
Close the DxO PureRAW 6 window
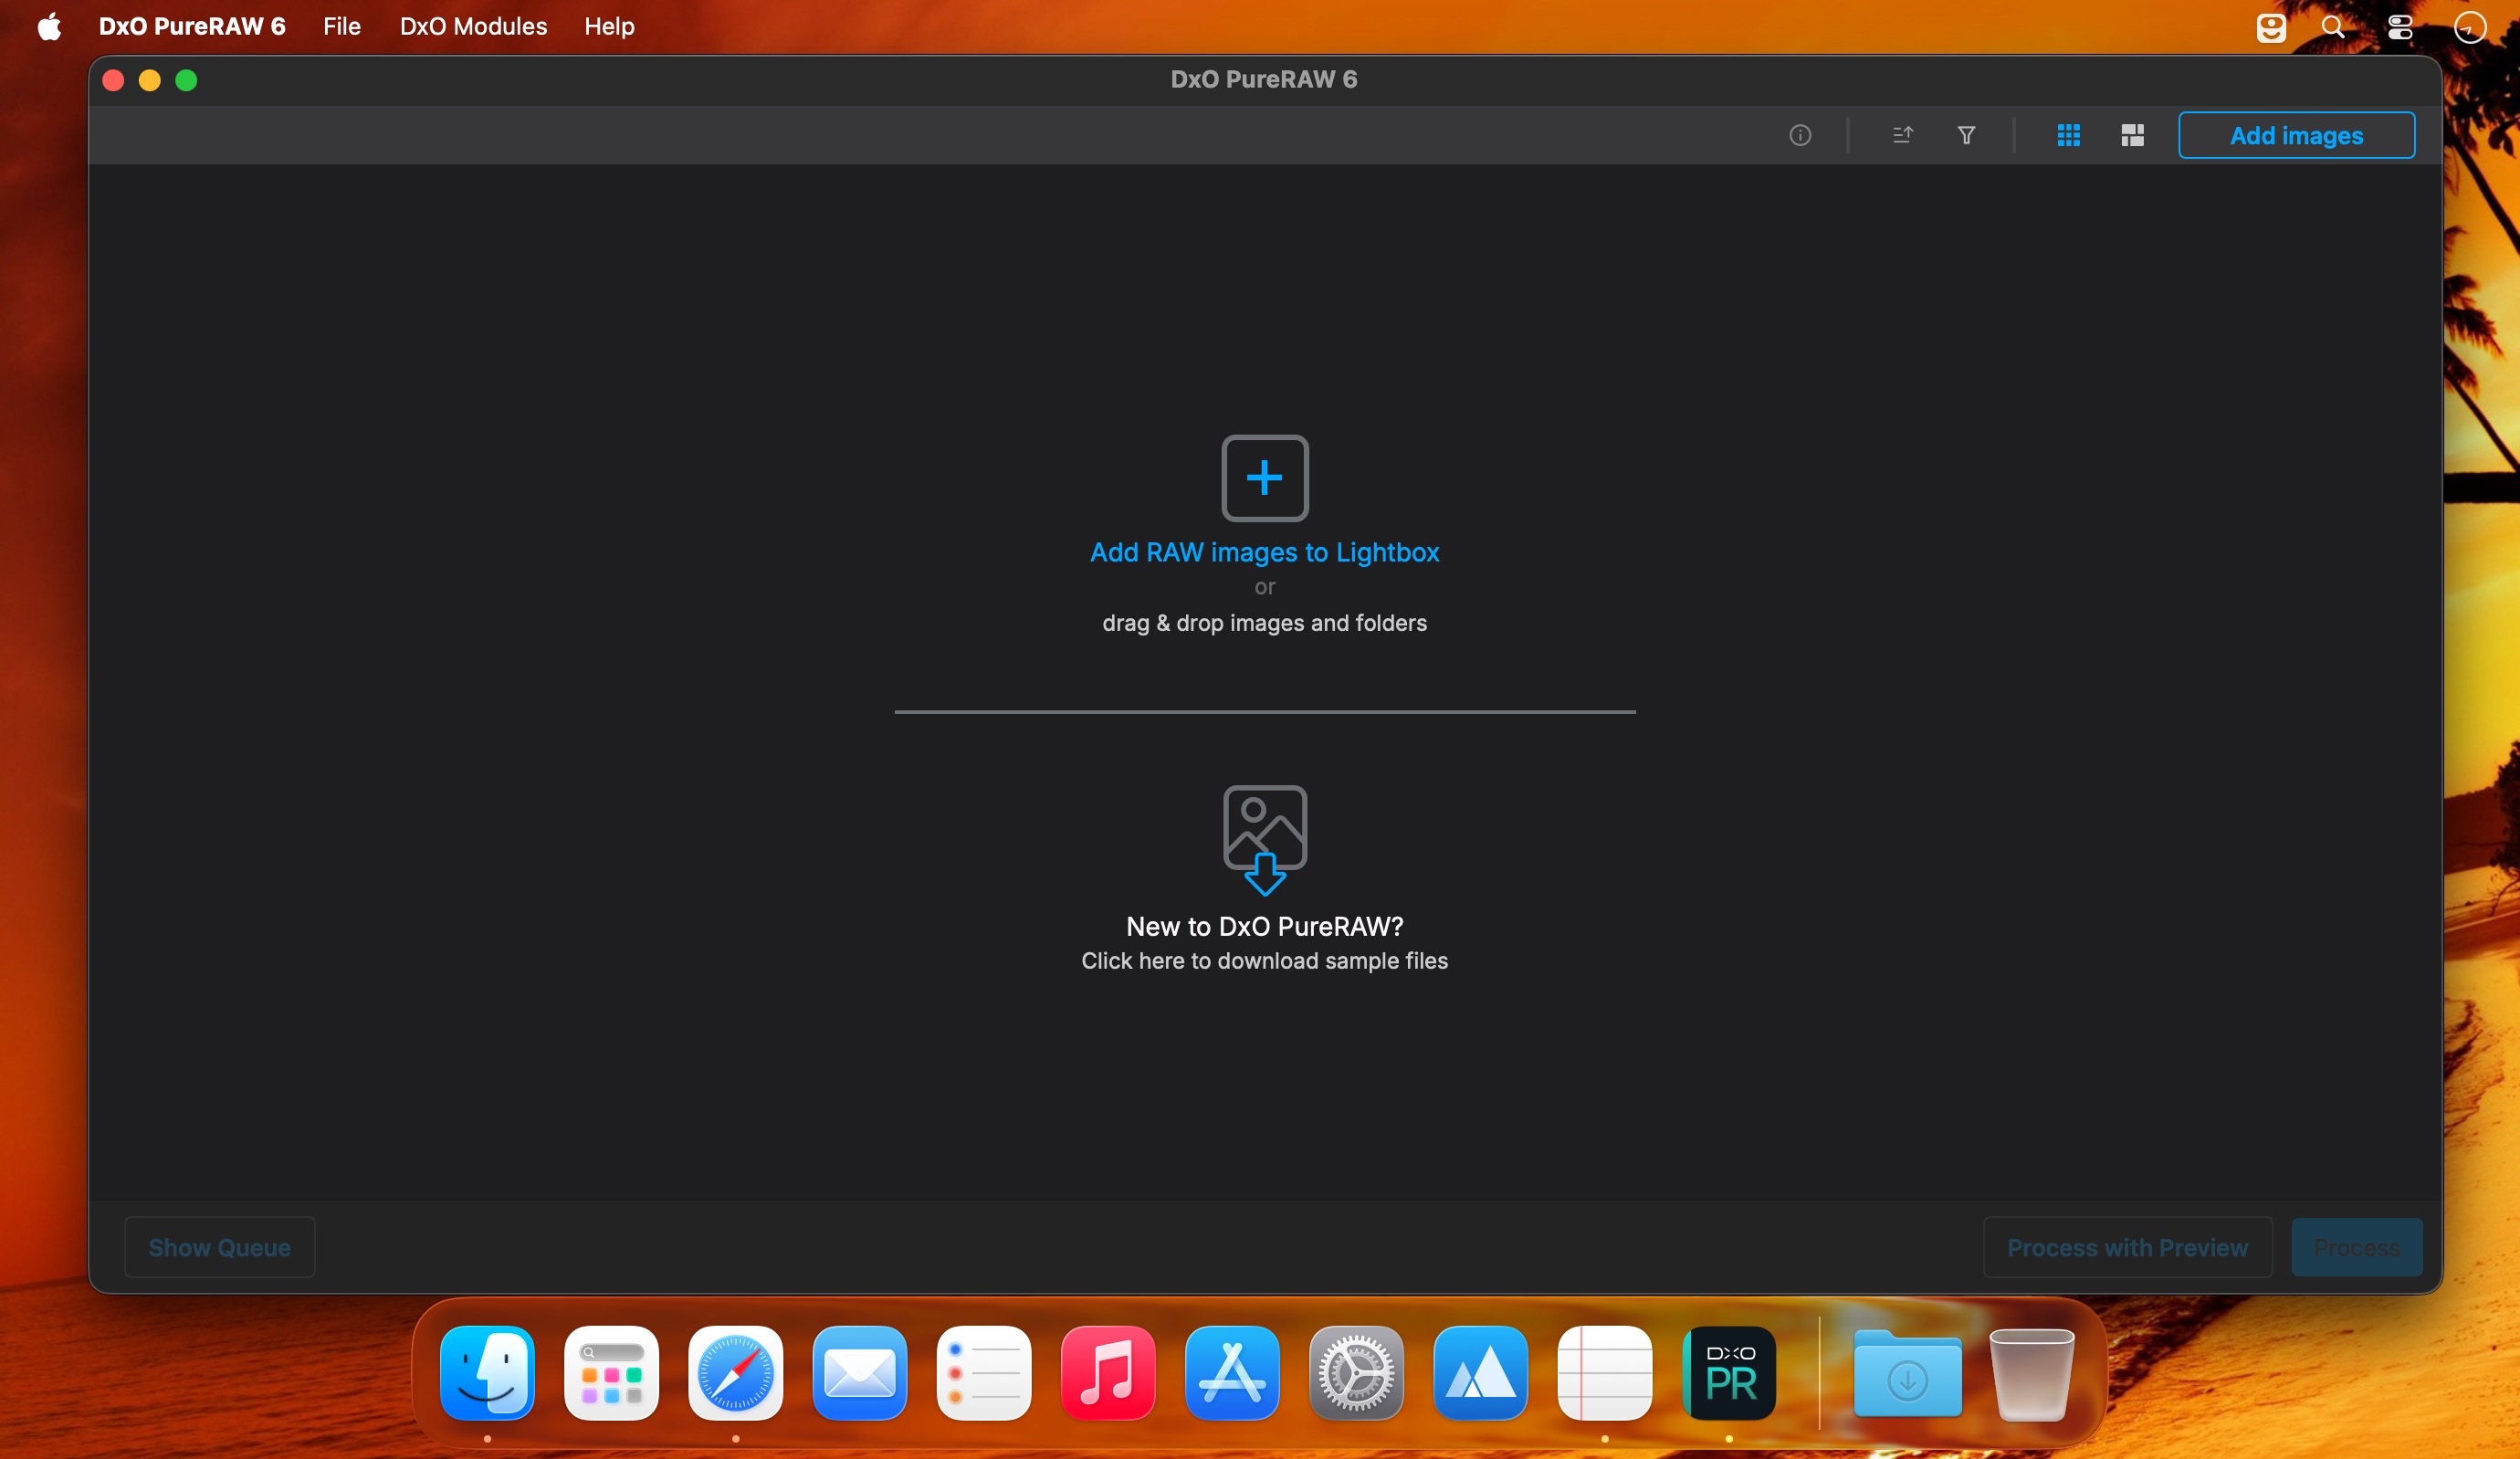click(x=113, y=80)
